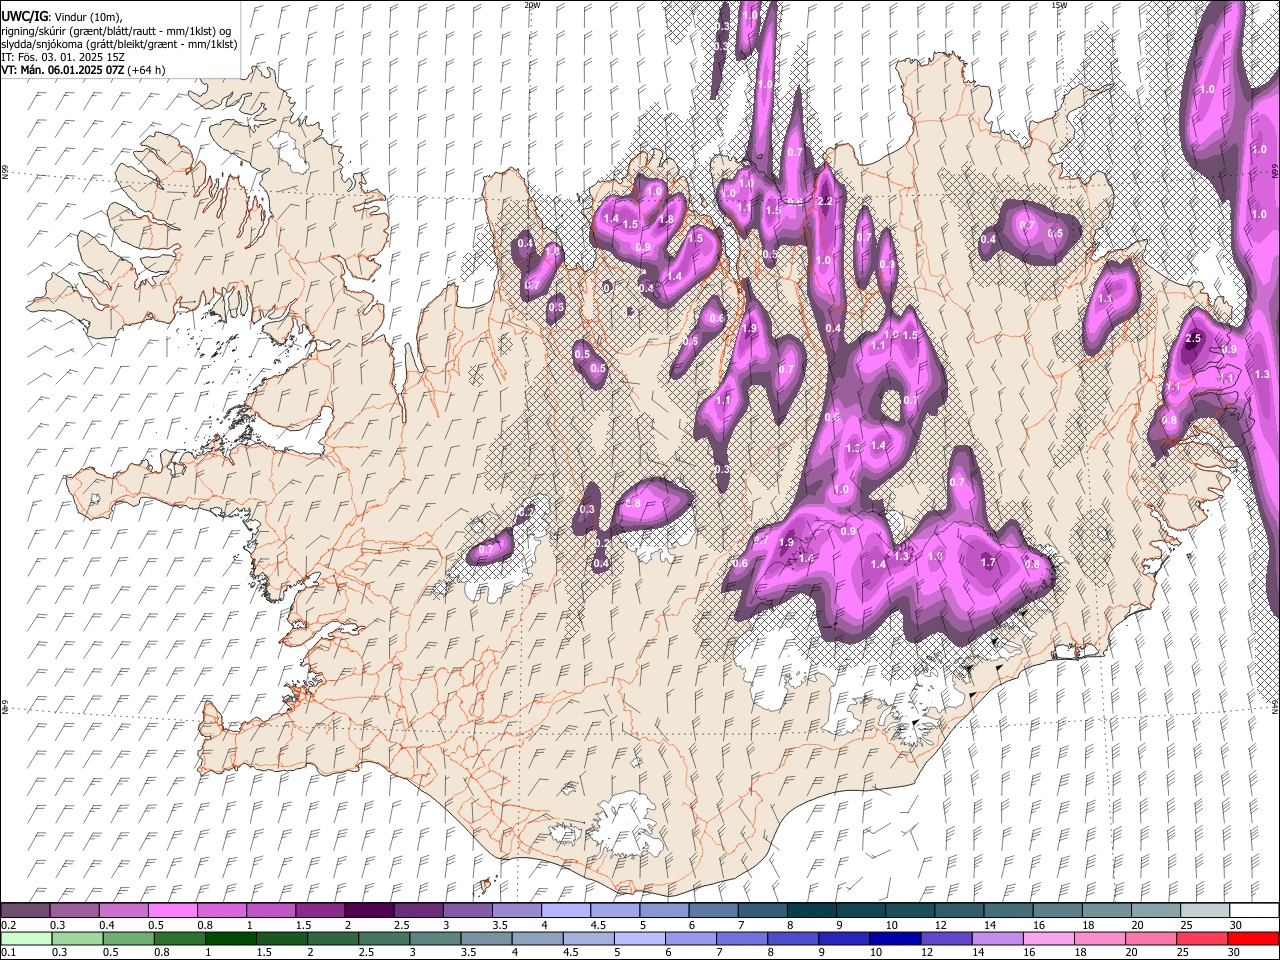
Task: Click bright red rain swatch after 30
Action: (1254, 939)
